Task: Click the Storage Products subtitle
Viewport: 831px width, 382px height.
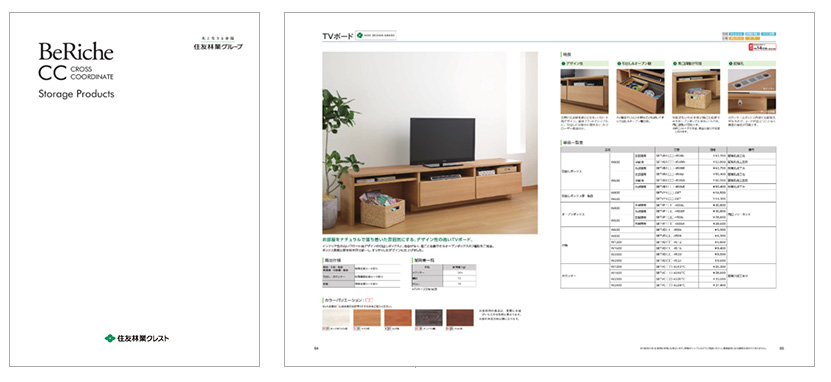Action: click(x=76, y=94)
